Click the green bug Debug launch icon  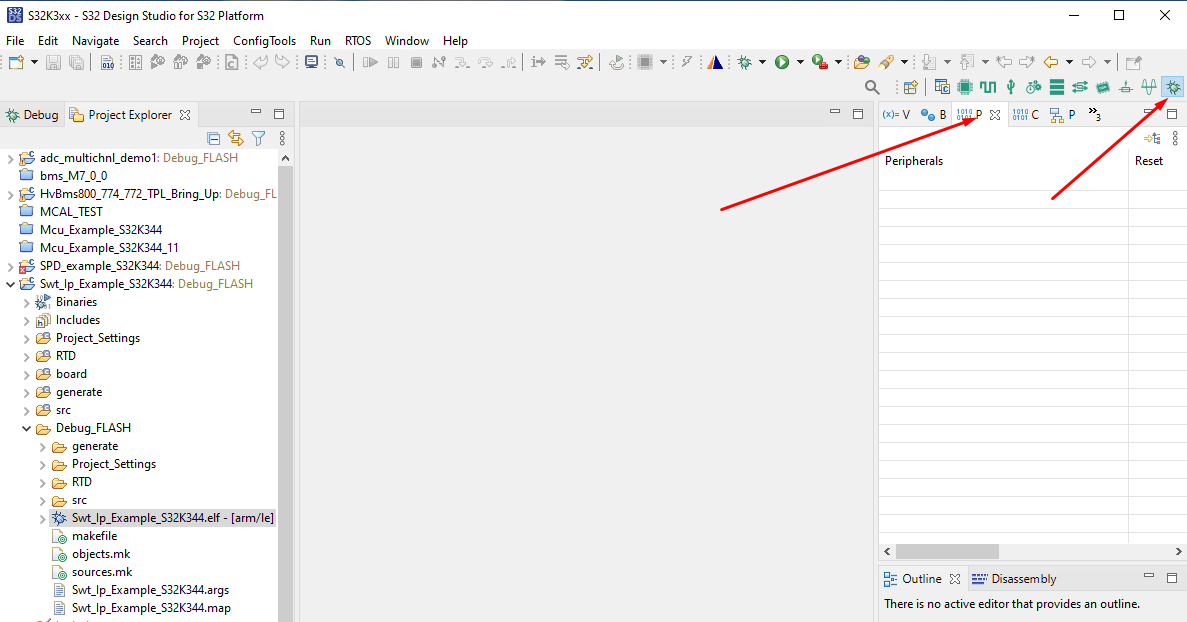745,62
